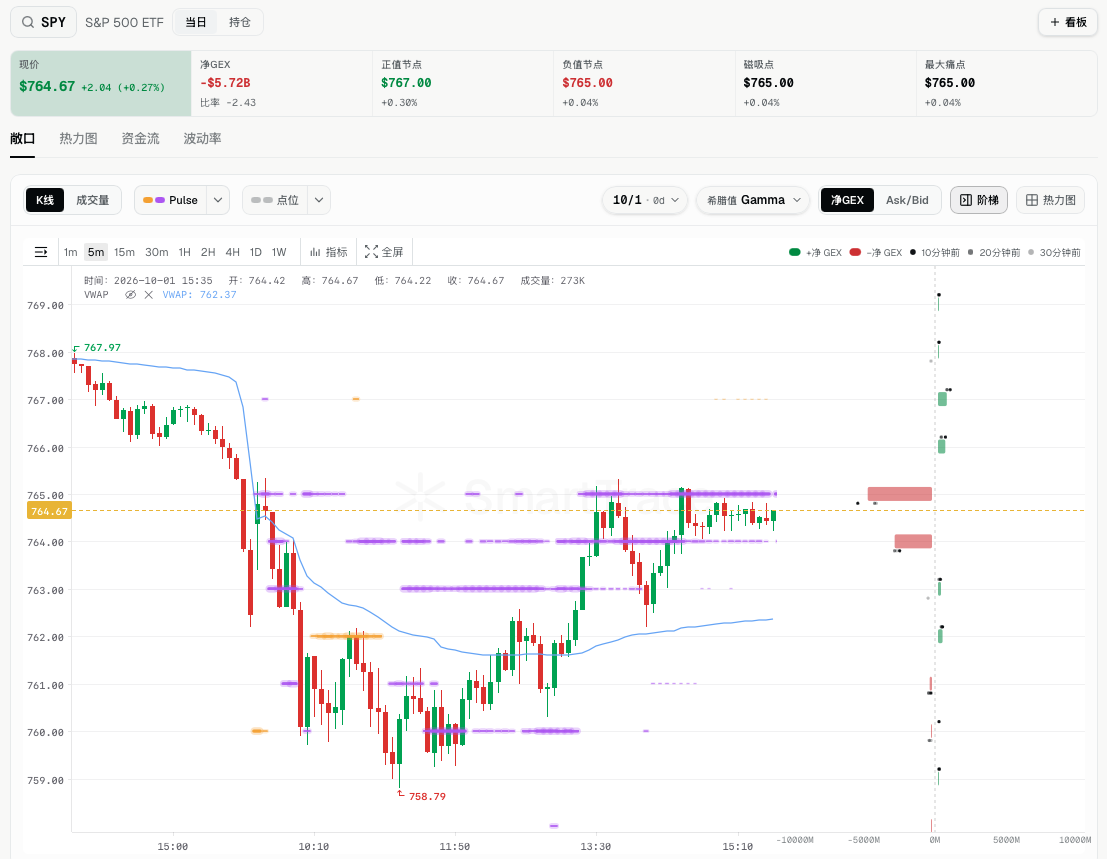Open the 10/1 0d expiry dropdown
1107x859 pixels.
click(x=645, y=200)
